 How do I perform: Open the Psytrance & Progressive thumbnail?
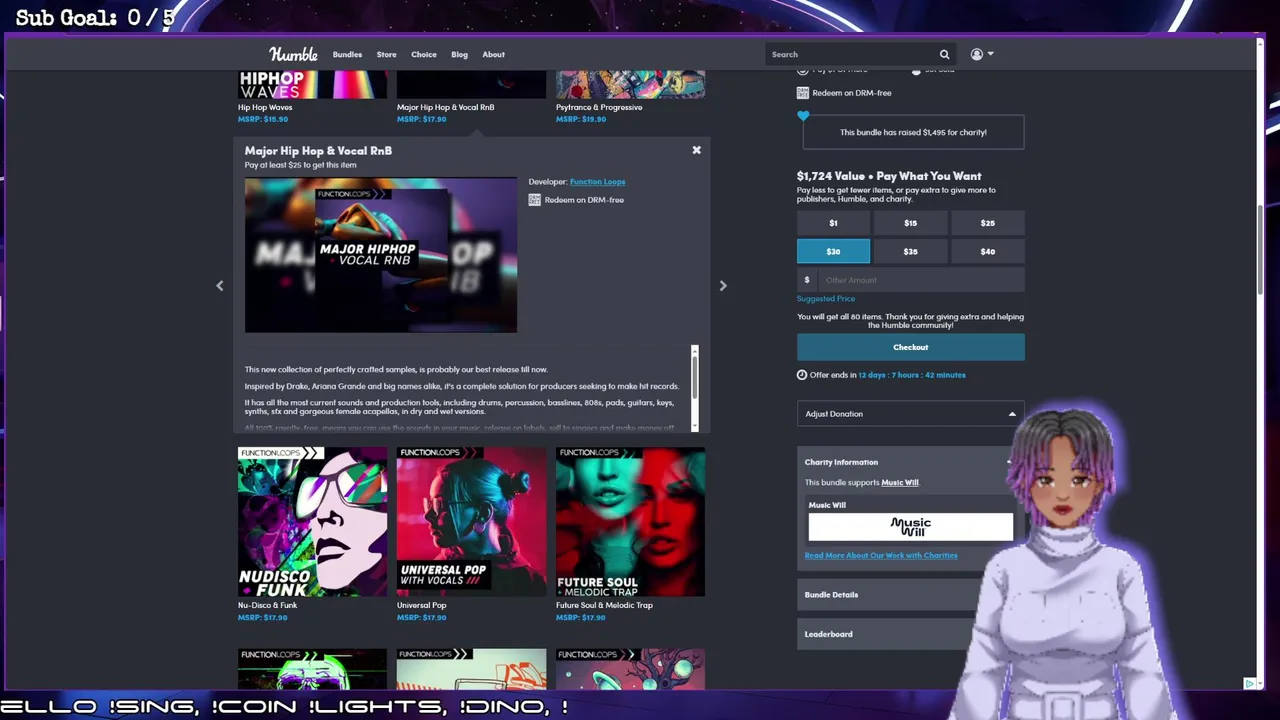(630, 84)
